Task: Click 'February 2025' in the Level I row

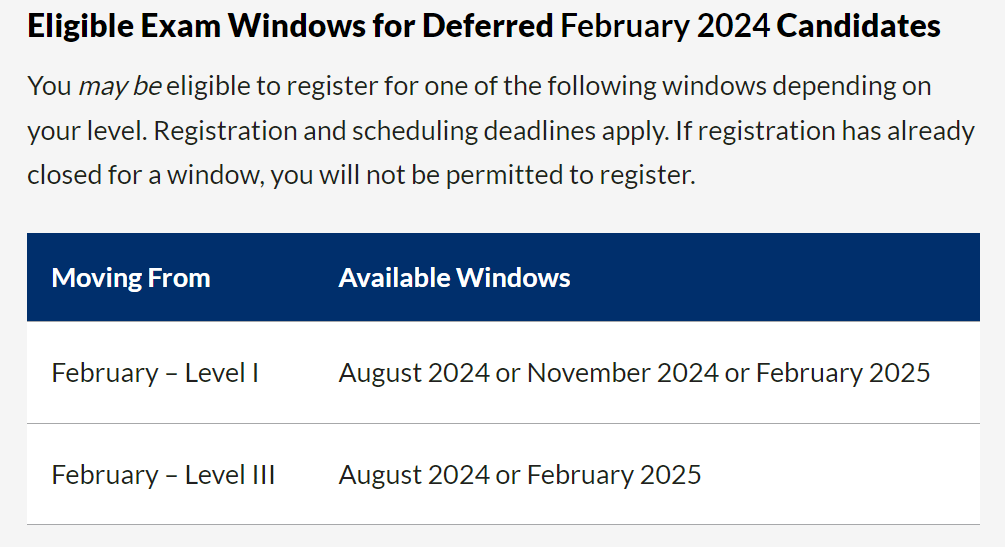Action: click(x=843, y=373)
